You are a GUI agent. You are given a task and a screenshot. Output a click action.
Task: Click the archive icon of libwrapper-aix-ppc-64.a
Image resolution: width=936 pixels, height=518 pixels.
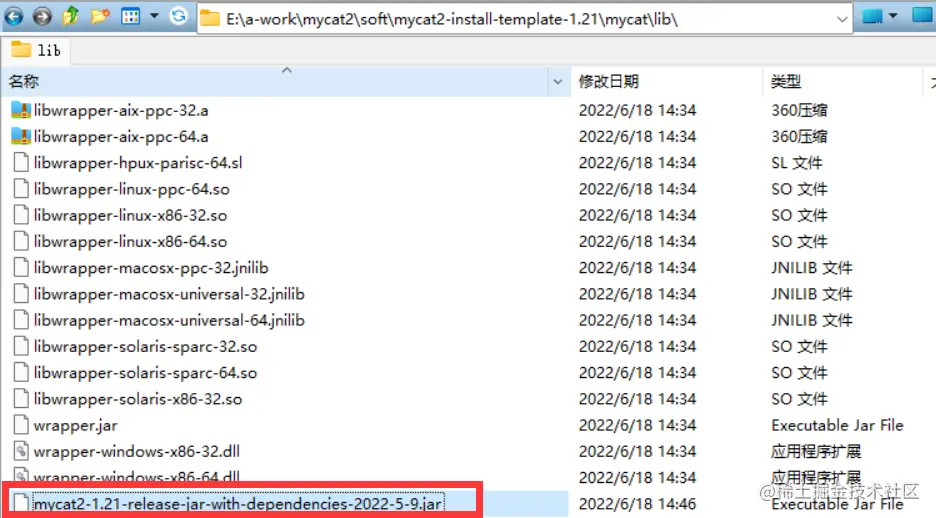point(21,137)
